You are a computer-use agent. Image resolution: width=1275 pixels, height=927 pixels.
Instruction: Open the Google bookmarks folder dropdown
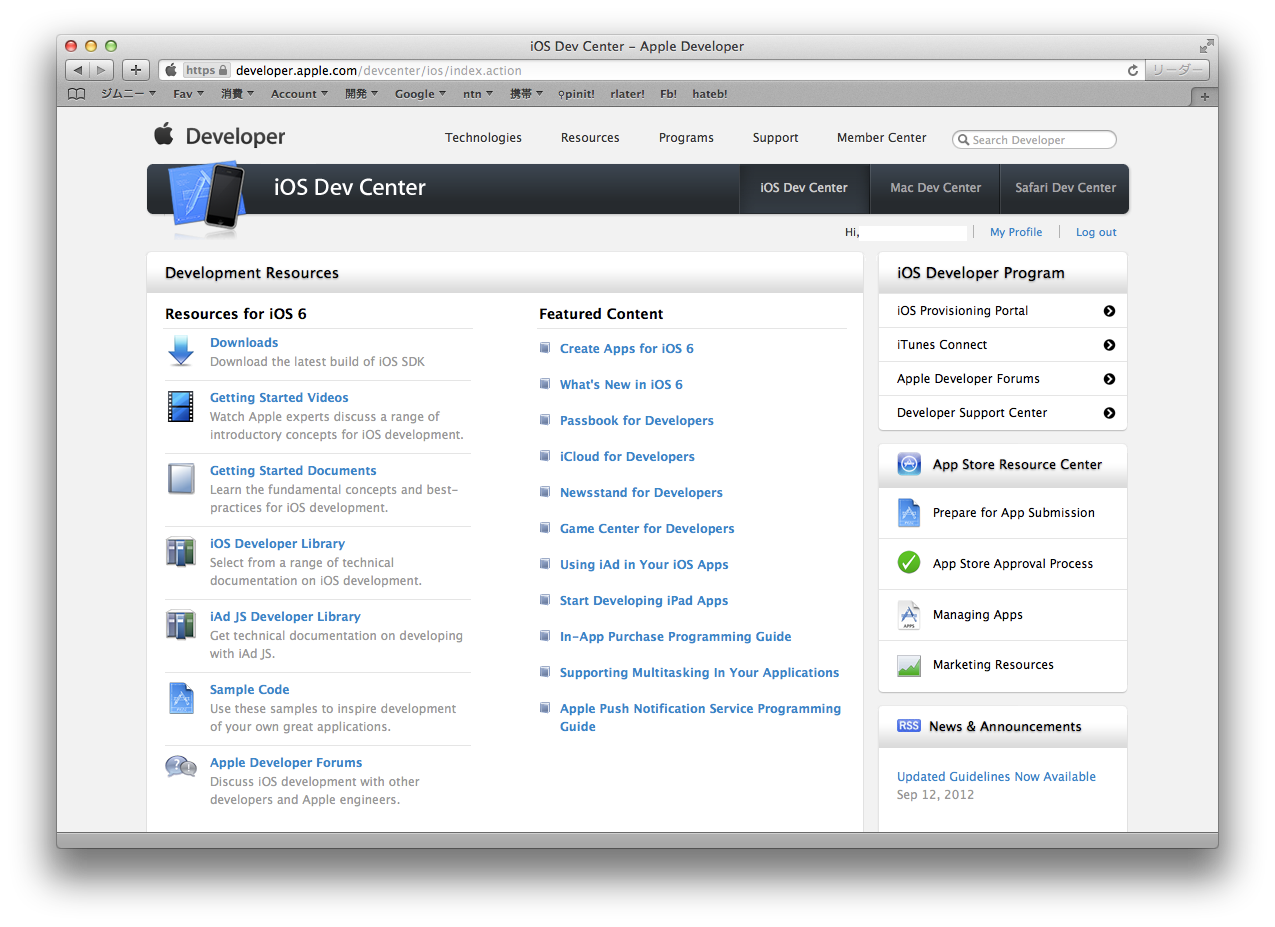[420, 94]
